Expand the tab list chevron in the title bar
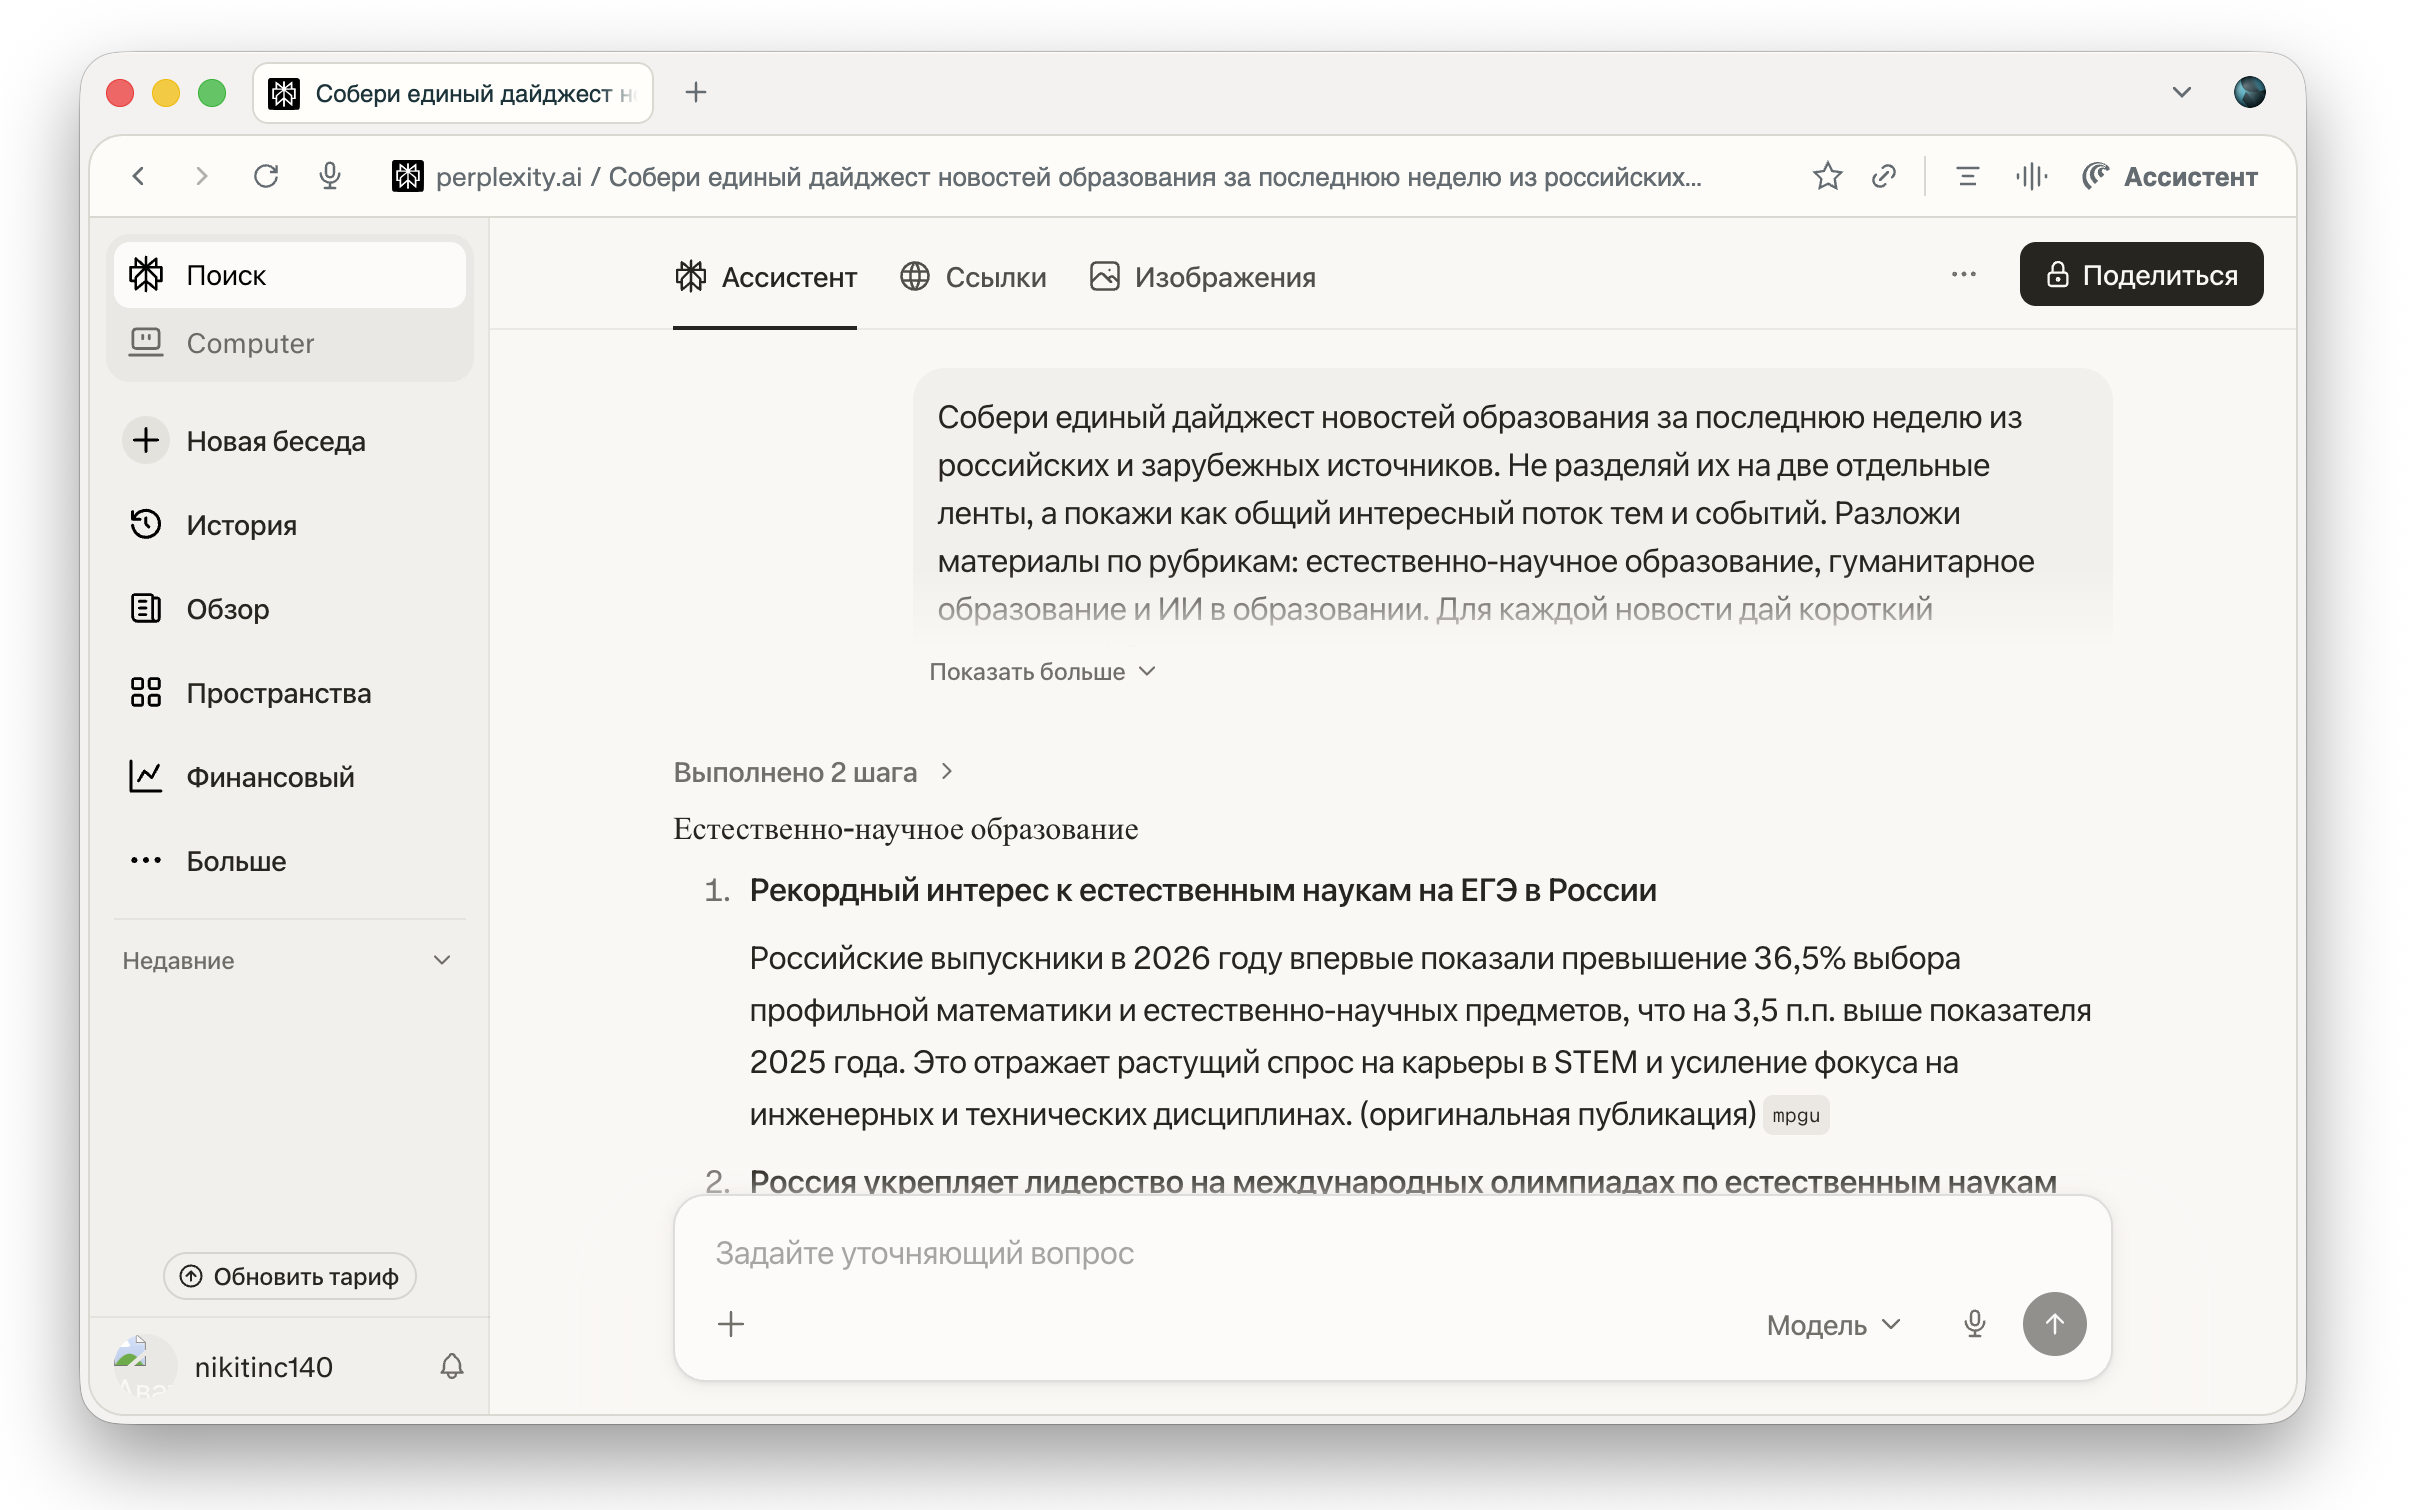This screenshot has width=2416, height=1510. (x=2181, y=92)
